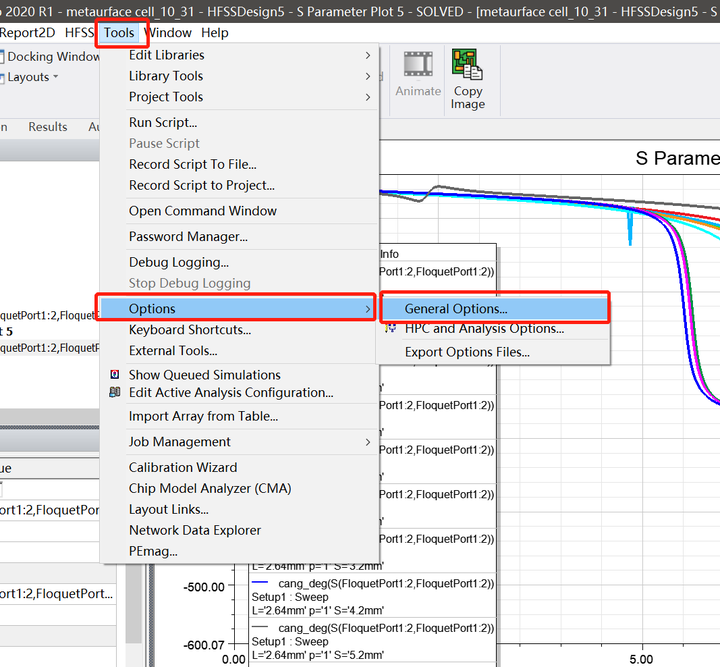Screen dimensions: 720x667
Task: Click the S Parameter plot title
Action: pos(677,158)
